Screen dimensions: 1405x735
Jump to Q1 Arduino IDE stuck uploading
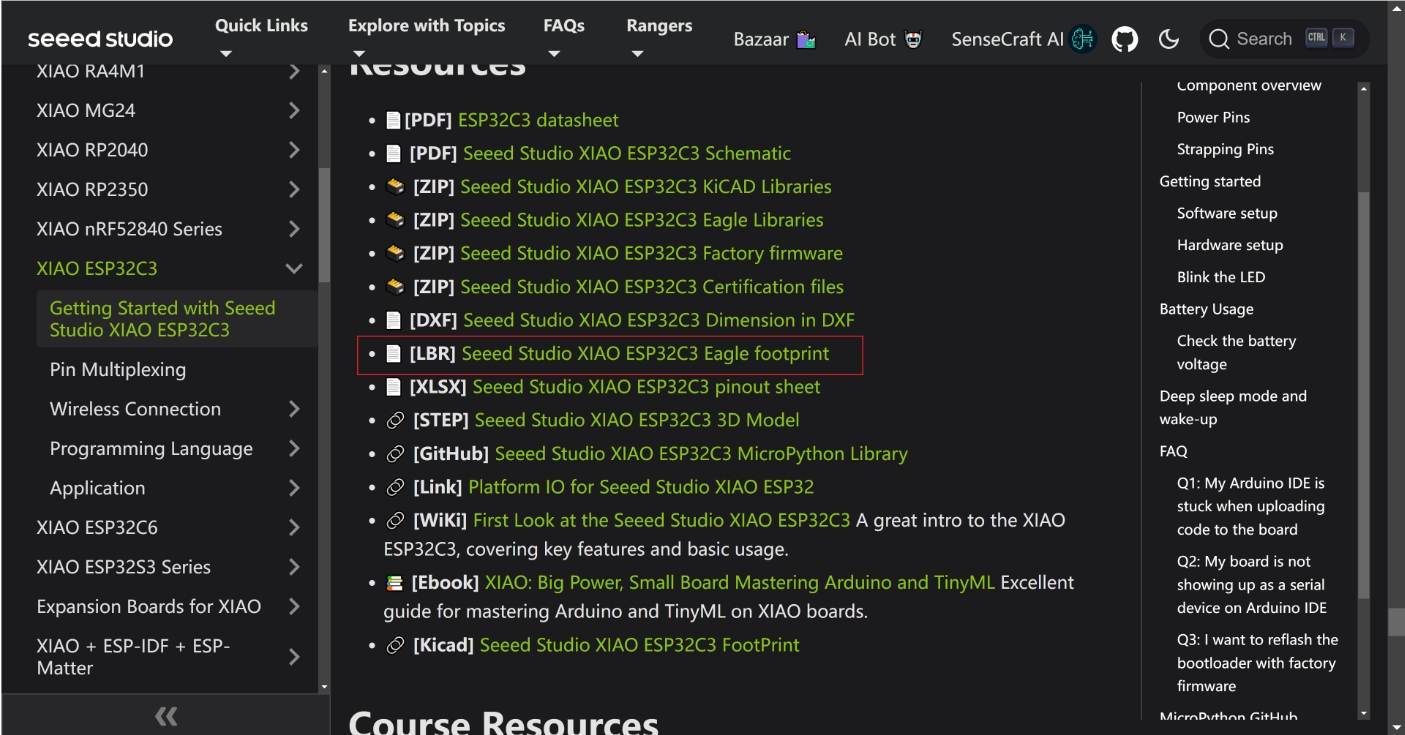pos(1251,506)
